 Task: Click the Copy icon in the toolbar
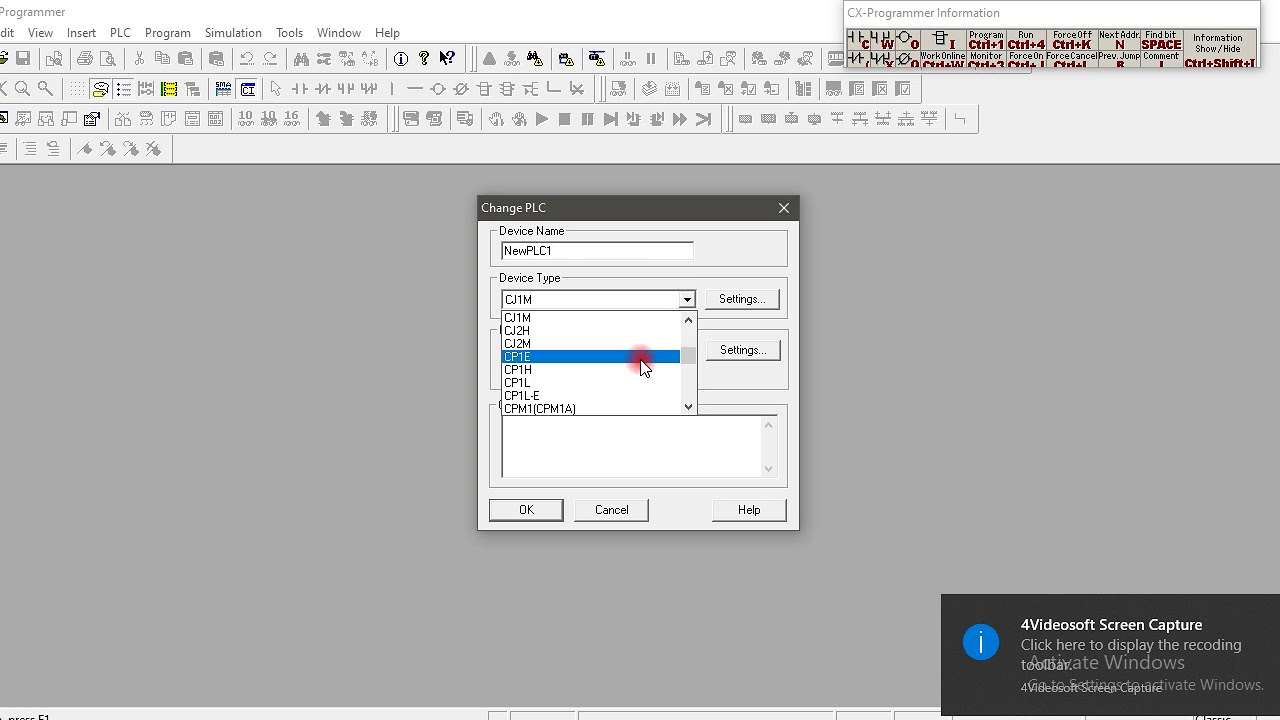coord(162,59)
